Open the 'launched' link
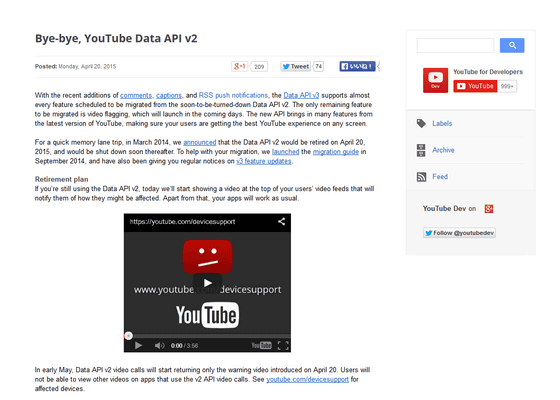 click(x=286, y=152)
